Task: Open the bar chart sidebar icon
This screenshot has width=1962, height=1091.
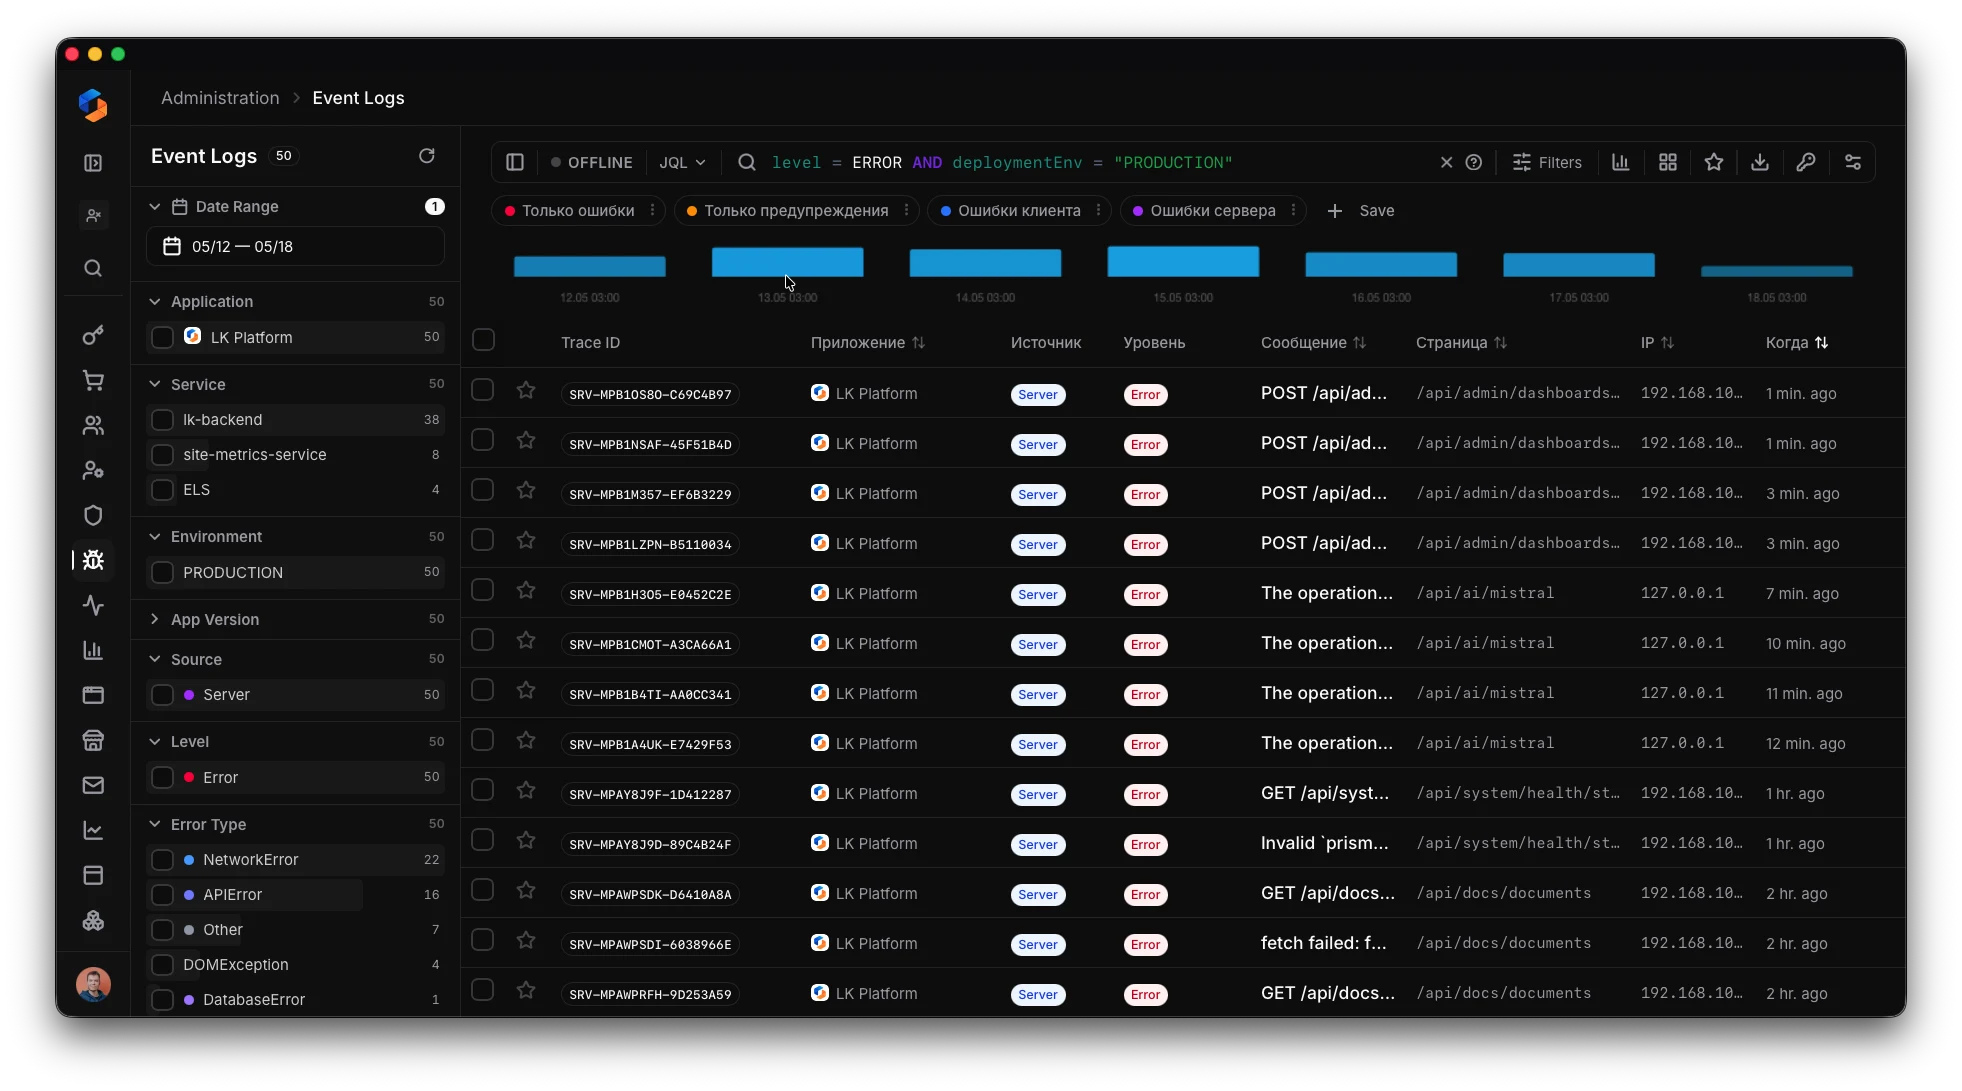Action: coord(93,650)
